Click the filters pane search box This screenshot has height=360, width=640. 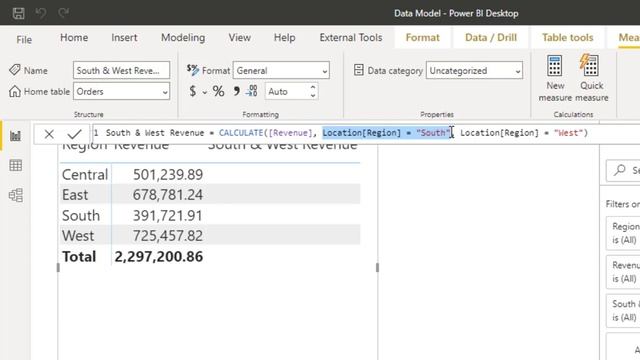(x=623, y=170)
